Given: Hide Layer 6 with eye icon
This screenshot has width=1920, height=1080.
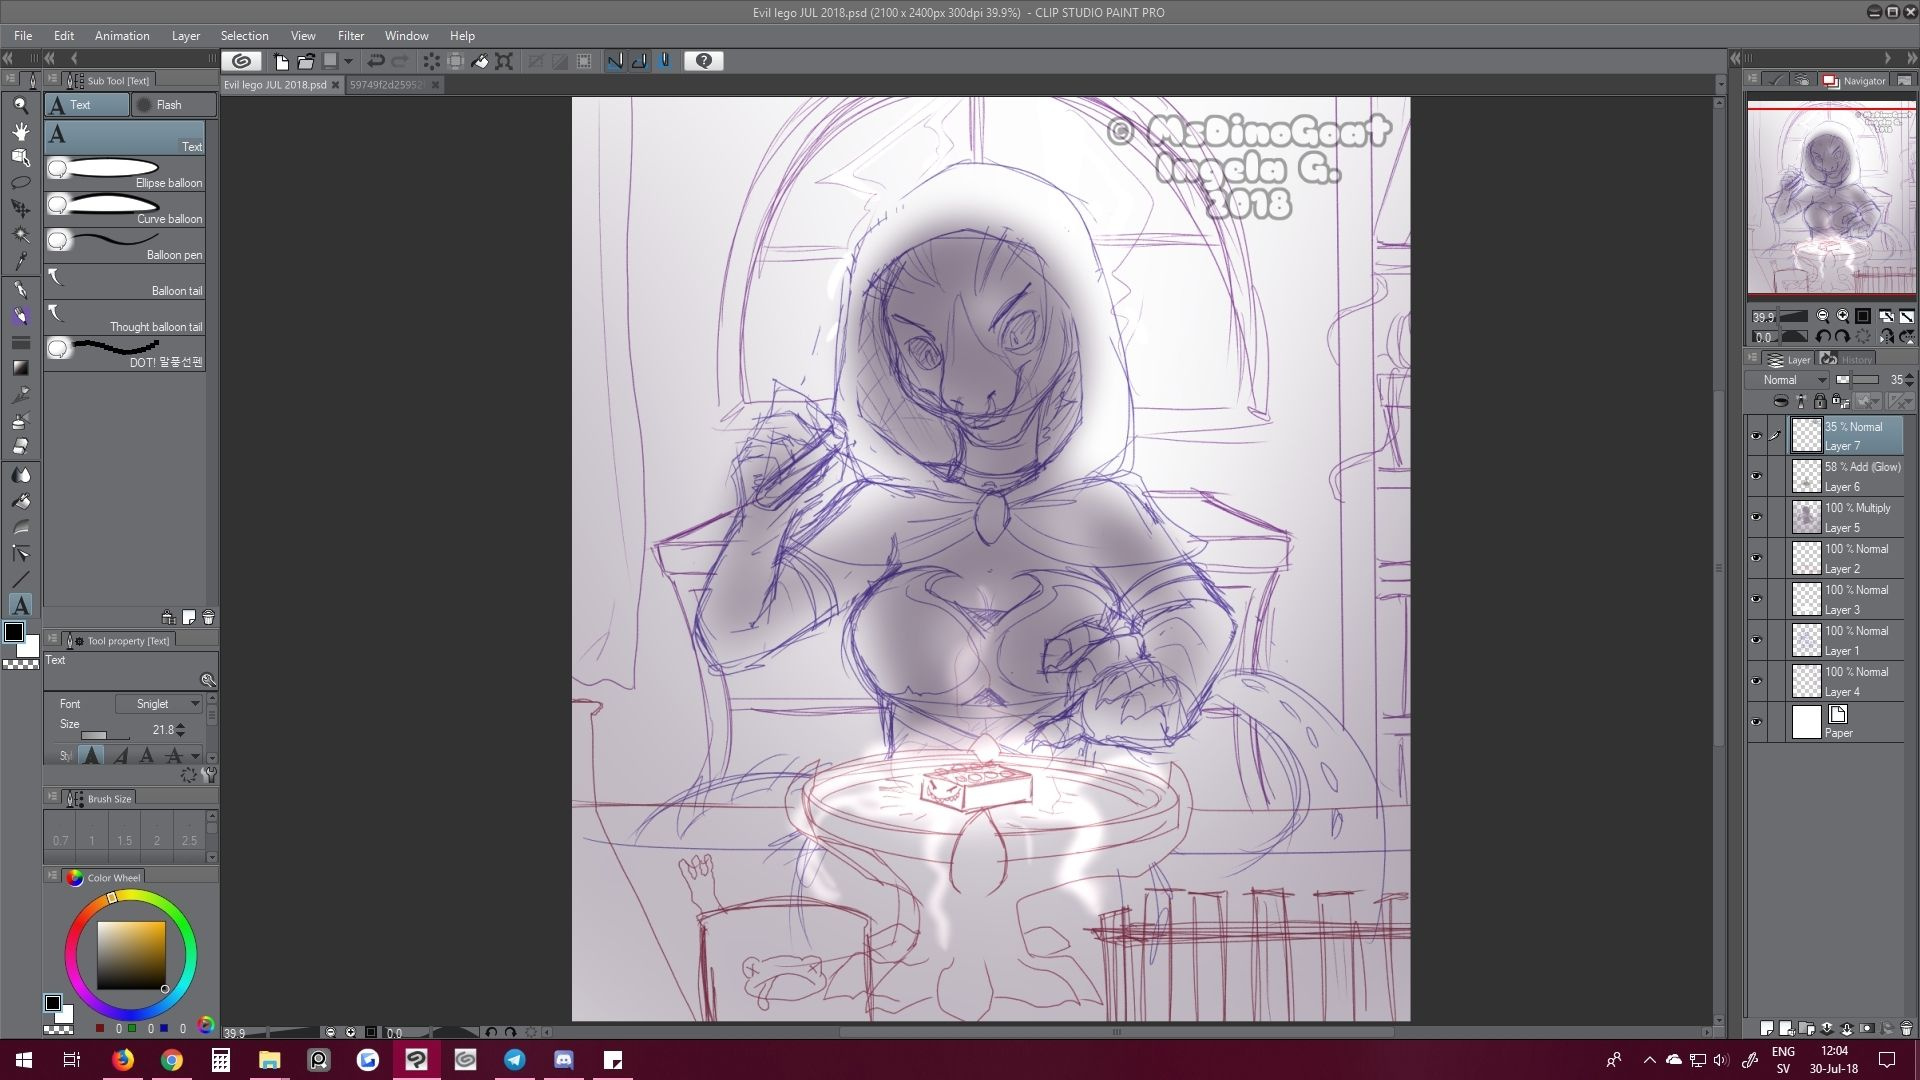Looking at the screenshot, I should tap(1756, 477).
